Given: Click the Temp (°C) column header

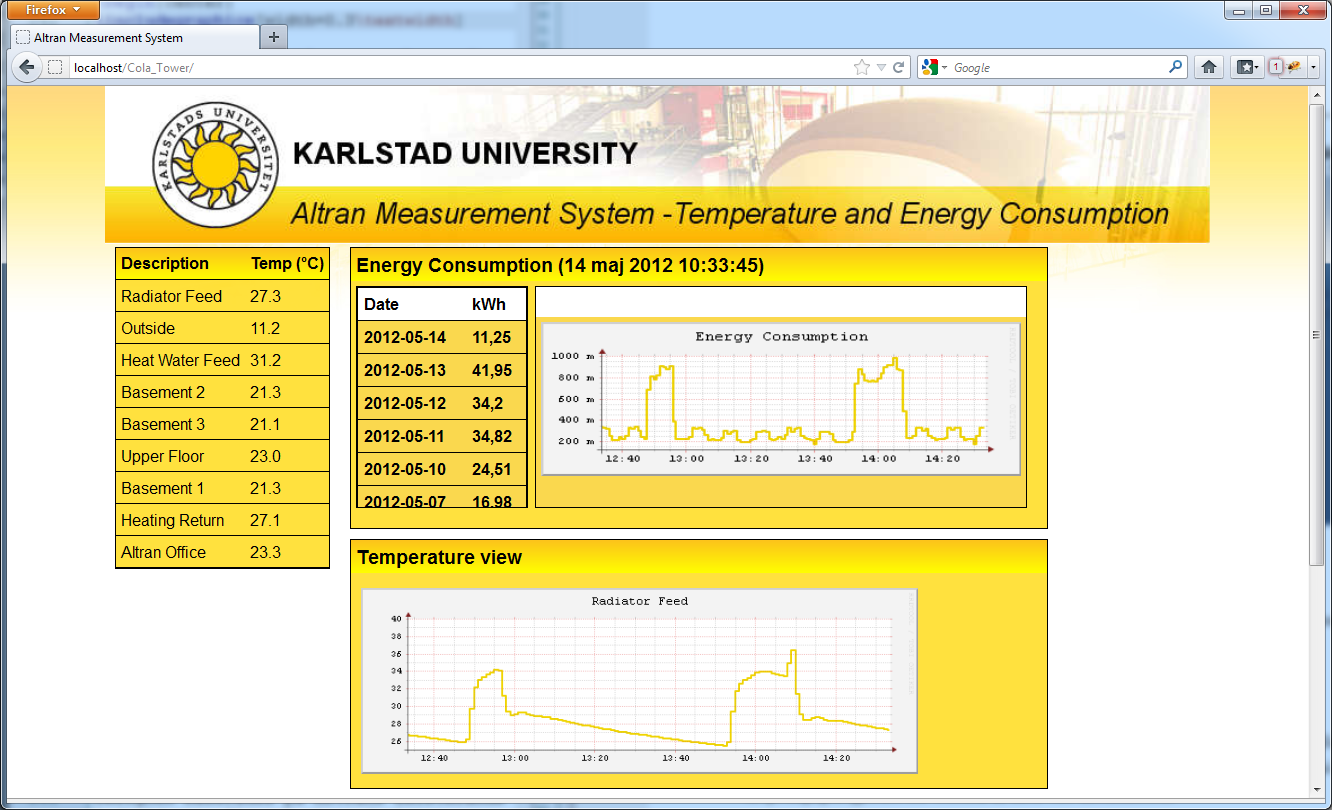Looking at the screenshot, I should [288, 264].
